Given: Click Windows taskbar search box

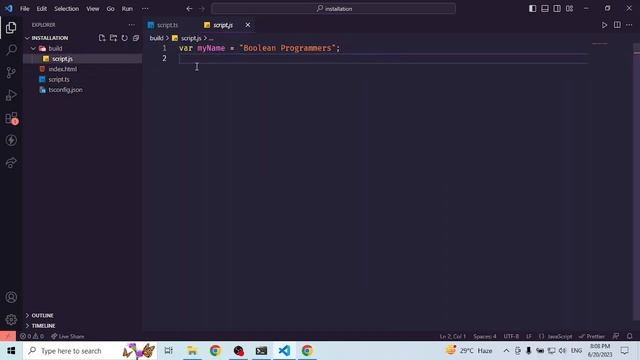Looking at the screenshot, I should coord(90,351).
